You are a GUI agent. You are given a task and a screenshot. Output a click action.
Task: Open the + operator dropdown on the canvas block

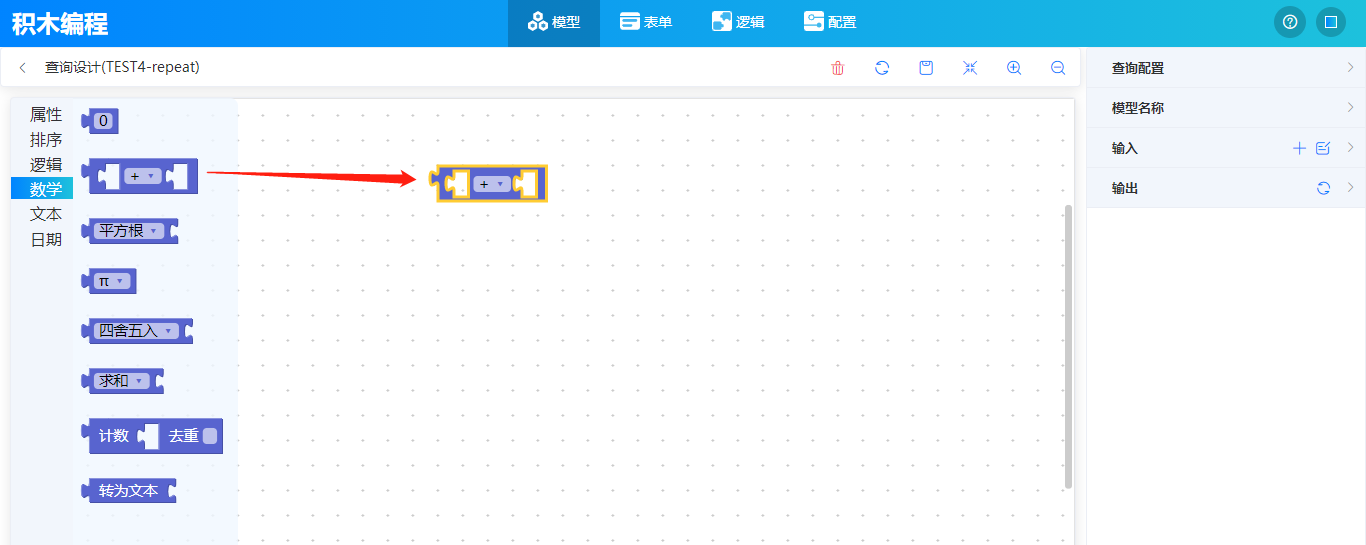(493, 184)
